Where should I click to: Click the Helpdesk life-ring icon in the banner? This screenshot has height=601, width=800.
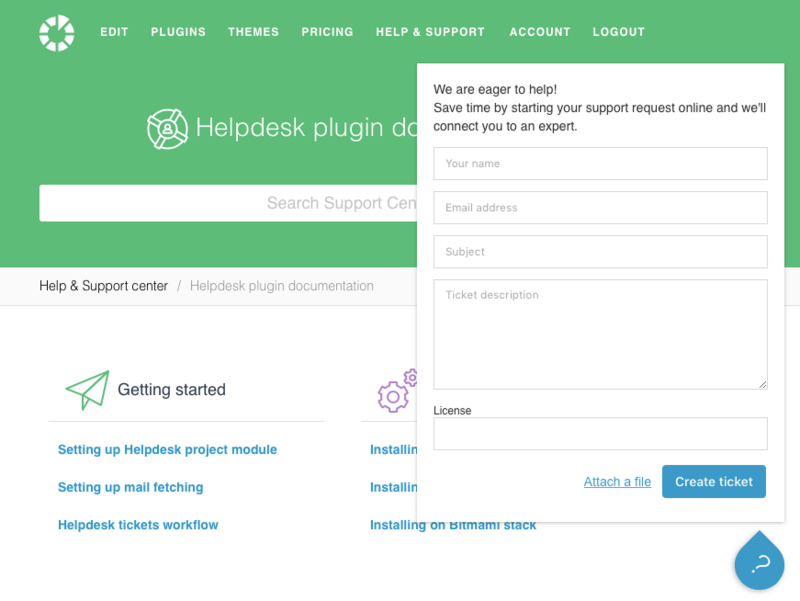168,128
